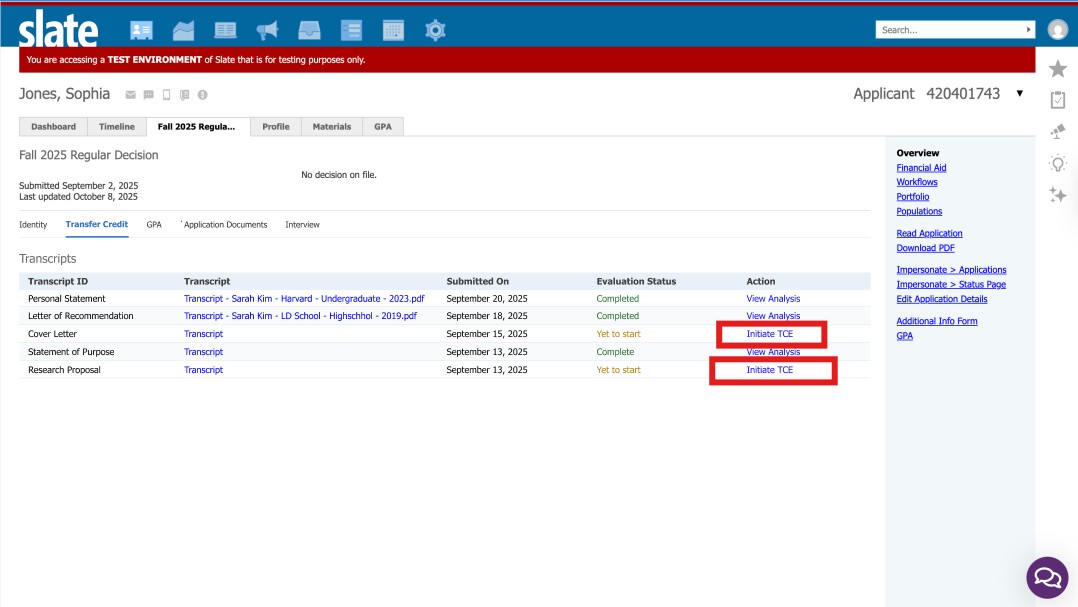Open View Analysis for Personal Statement
Screen dimensions: 1078x607
point(773,299)
